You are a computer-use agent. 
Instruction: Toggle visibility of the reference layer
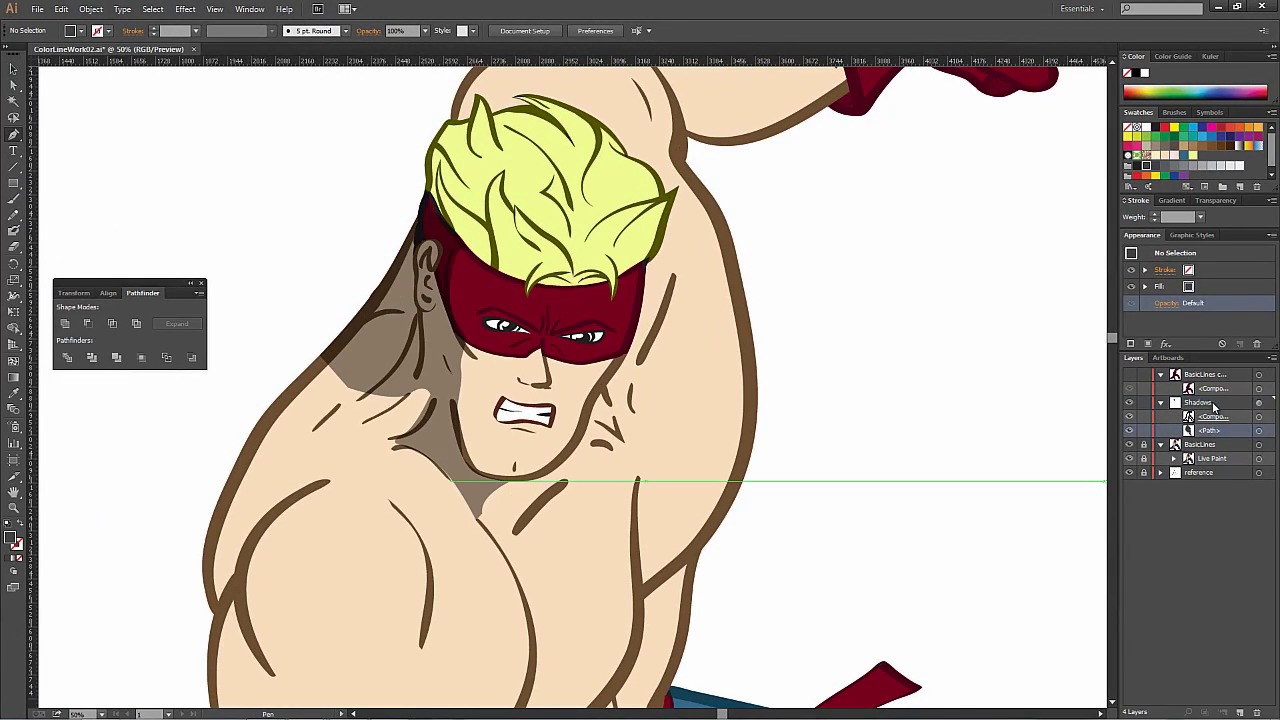pyautogui.click(x=1130, y=473)
